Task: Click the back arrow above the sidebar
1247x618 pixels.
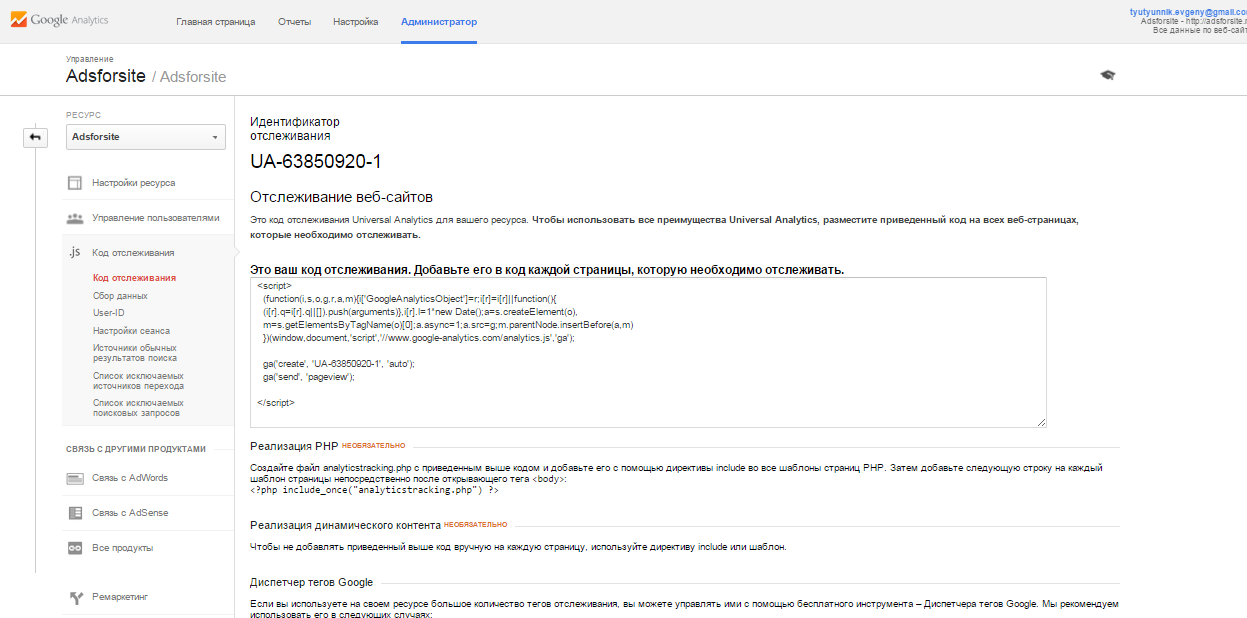Action: (x=36, y=137)
